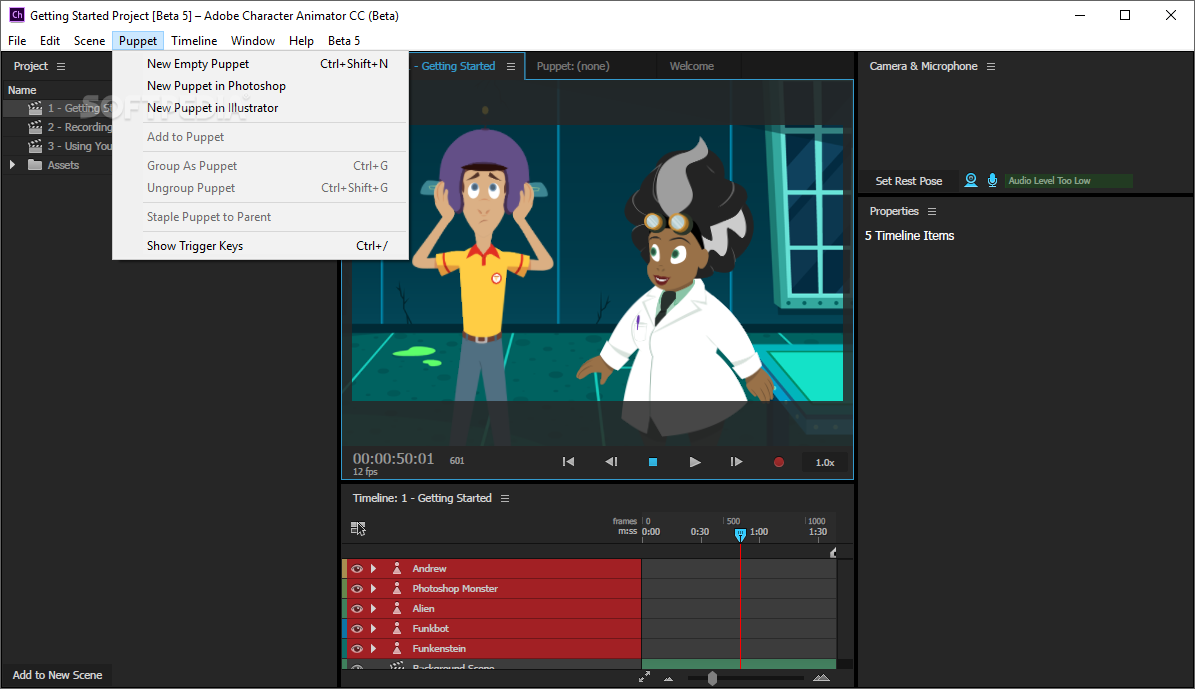The image size is (1195, 689).
Task: Open the Scene panel menu icon
Action: tap(511, 66)
